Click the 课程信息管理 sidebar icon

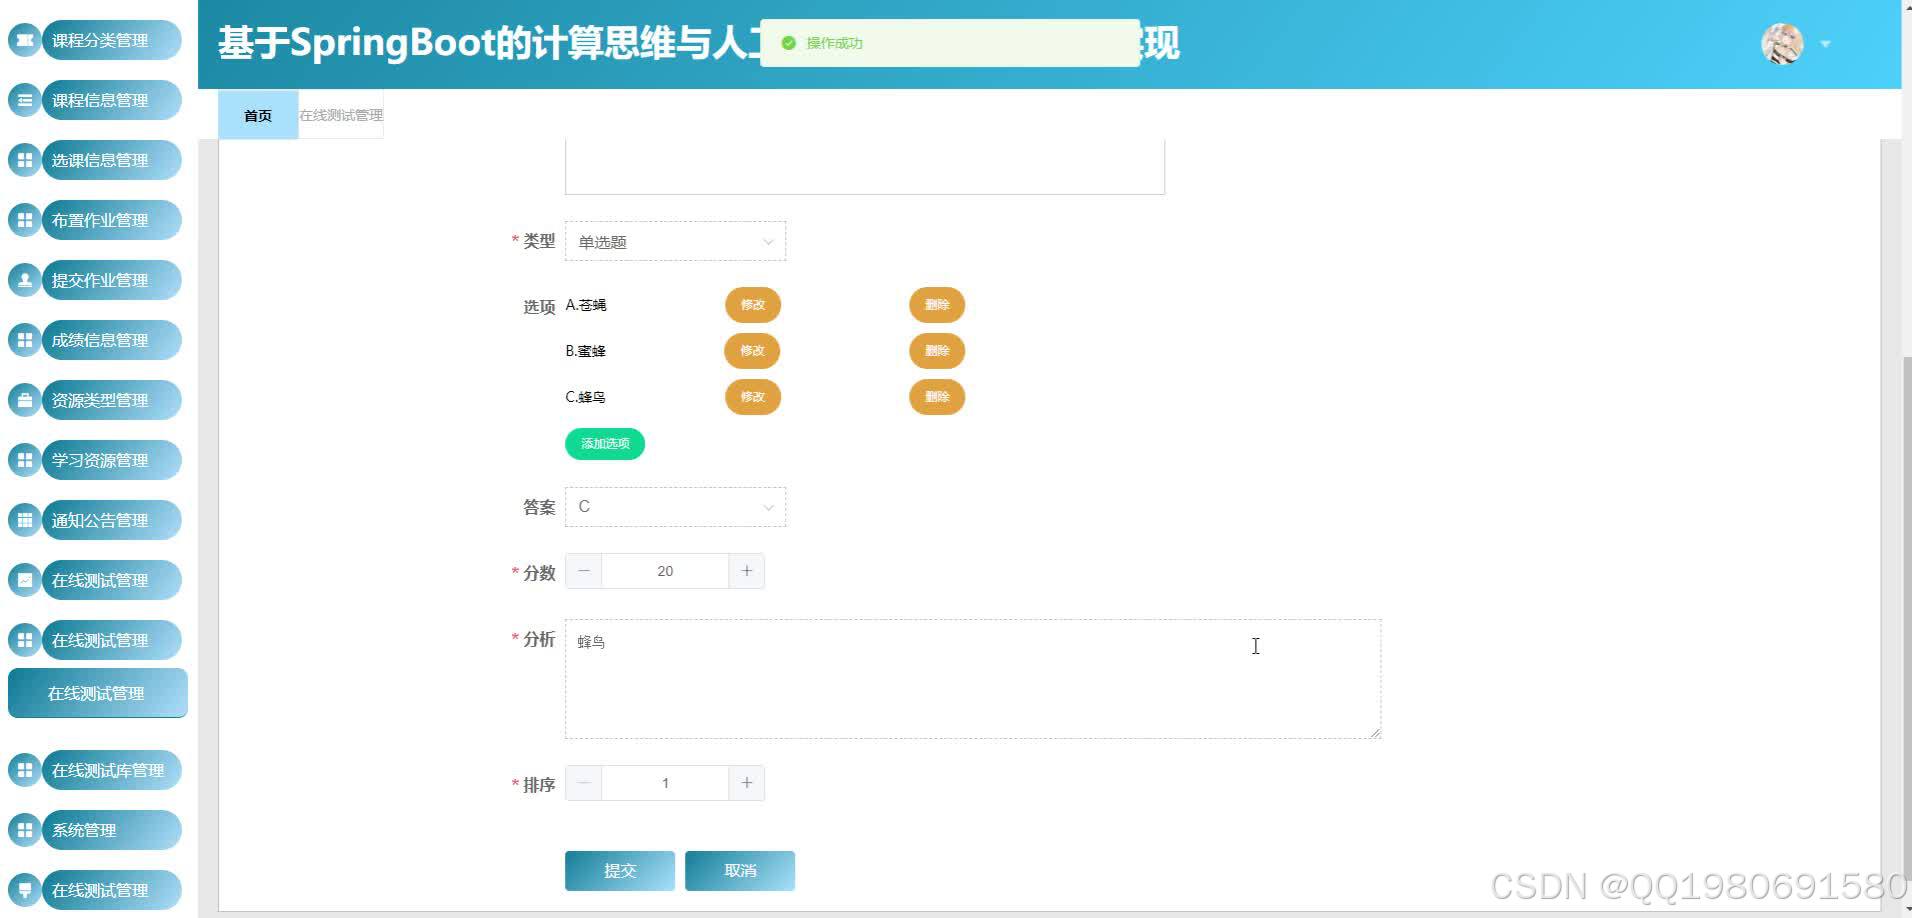point(24,100)
